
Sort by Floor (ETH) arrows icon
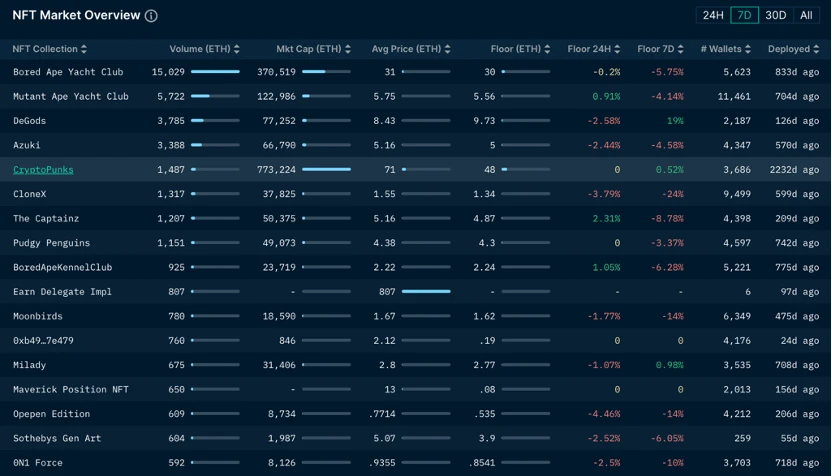coord(547,49)
